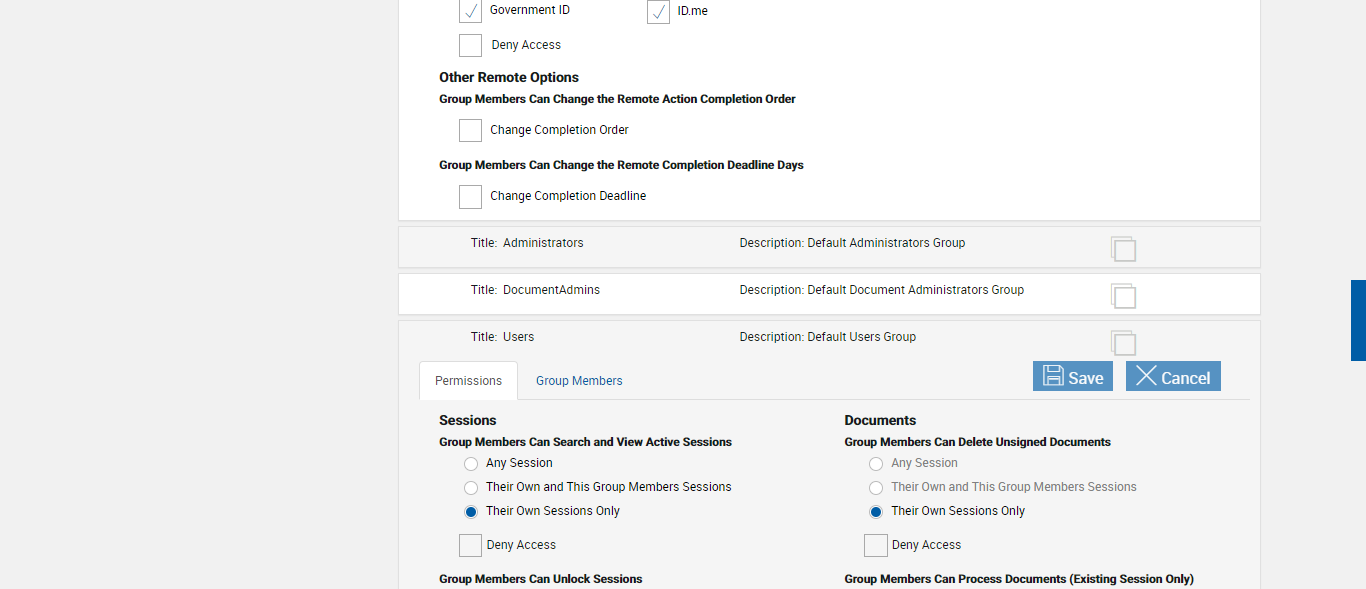1366x589 pixels.
Task: Click the copy icon on the Administrators row
Action: (1123, 249)
